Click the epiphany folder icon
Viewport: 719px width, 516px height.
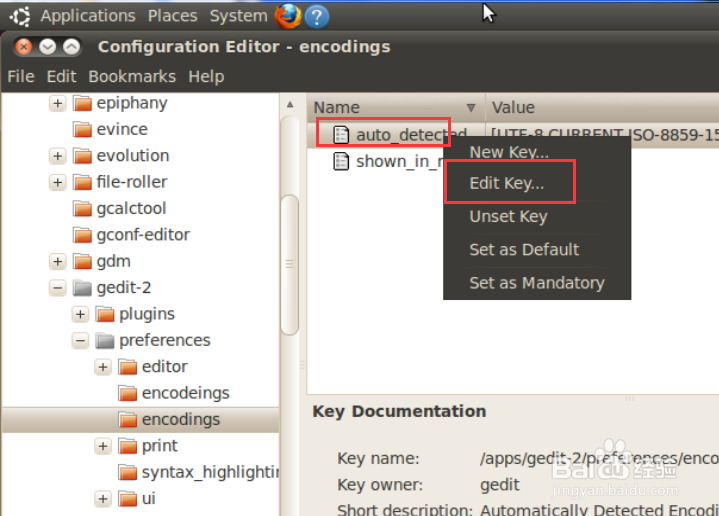[x=83, y=103]
